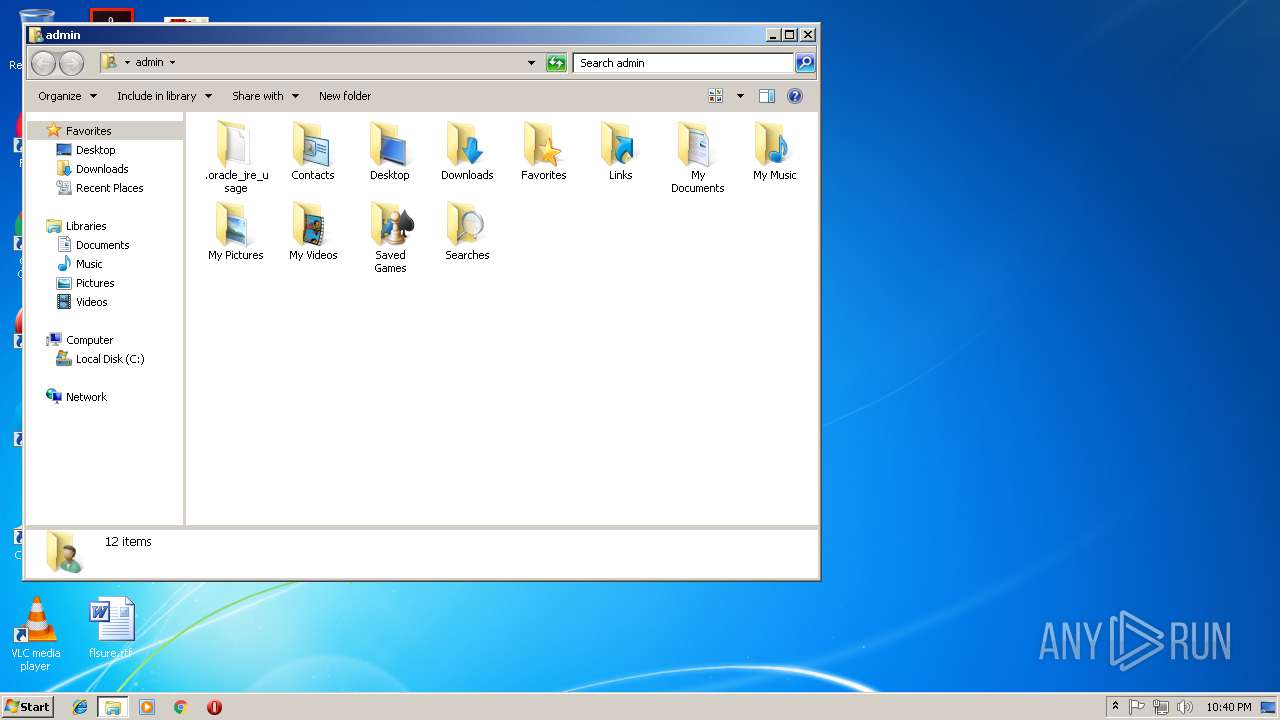Select Recent Places in navigation pane
Image resolution: width=1280 pixels, height=720 pixels.
(109, 188)
